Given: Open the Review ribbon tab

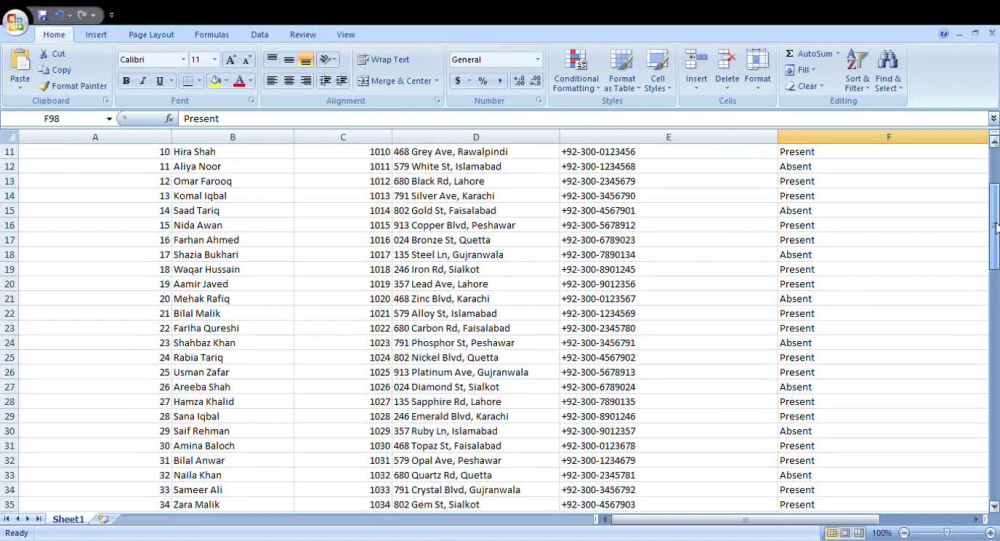Looking at the screenshot, I should (x=303, y=34).
